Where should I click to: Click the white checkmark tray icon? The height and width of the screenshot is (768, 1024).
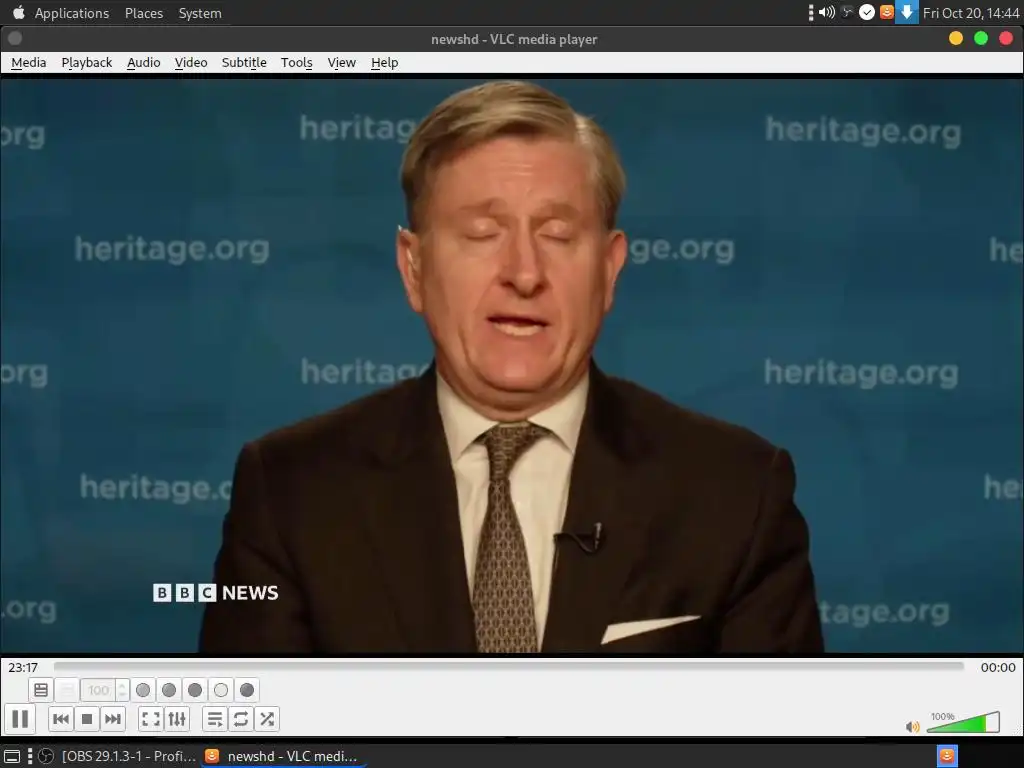click(x=867, y=12)
